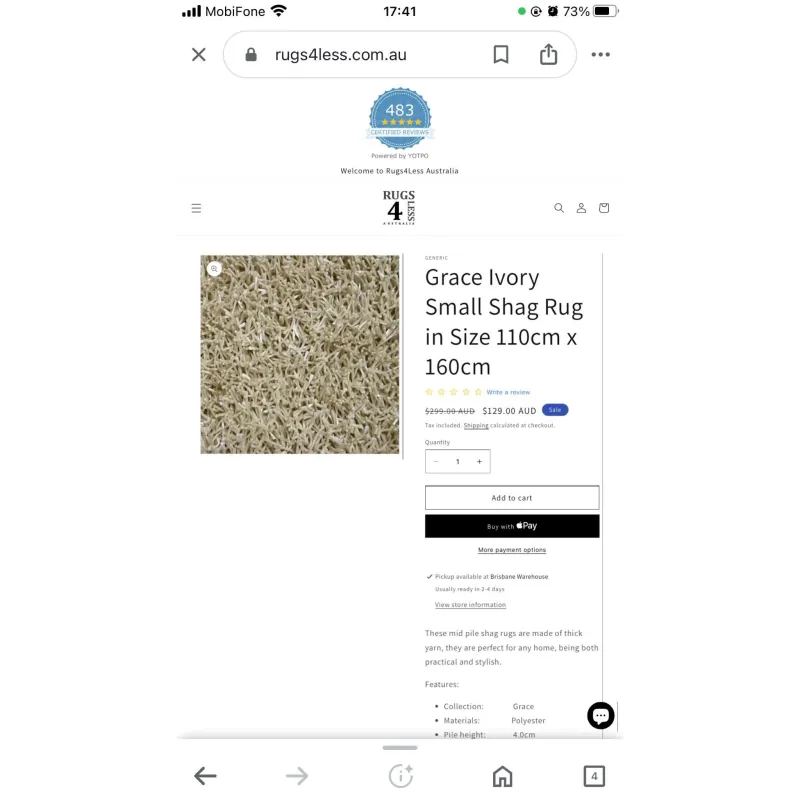Click the quantity number field

[x=458, y=461]
